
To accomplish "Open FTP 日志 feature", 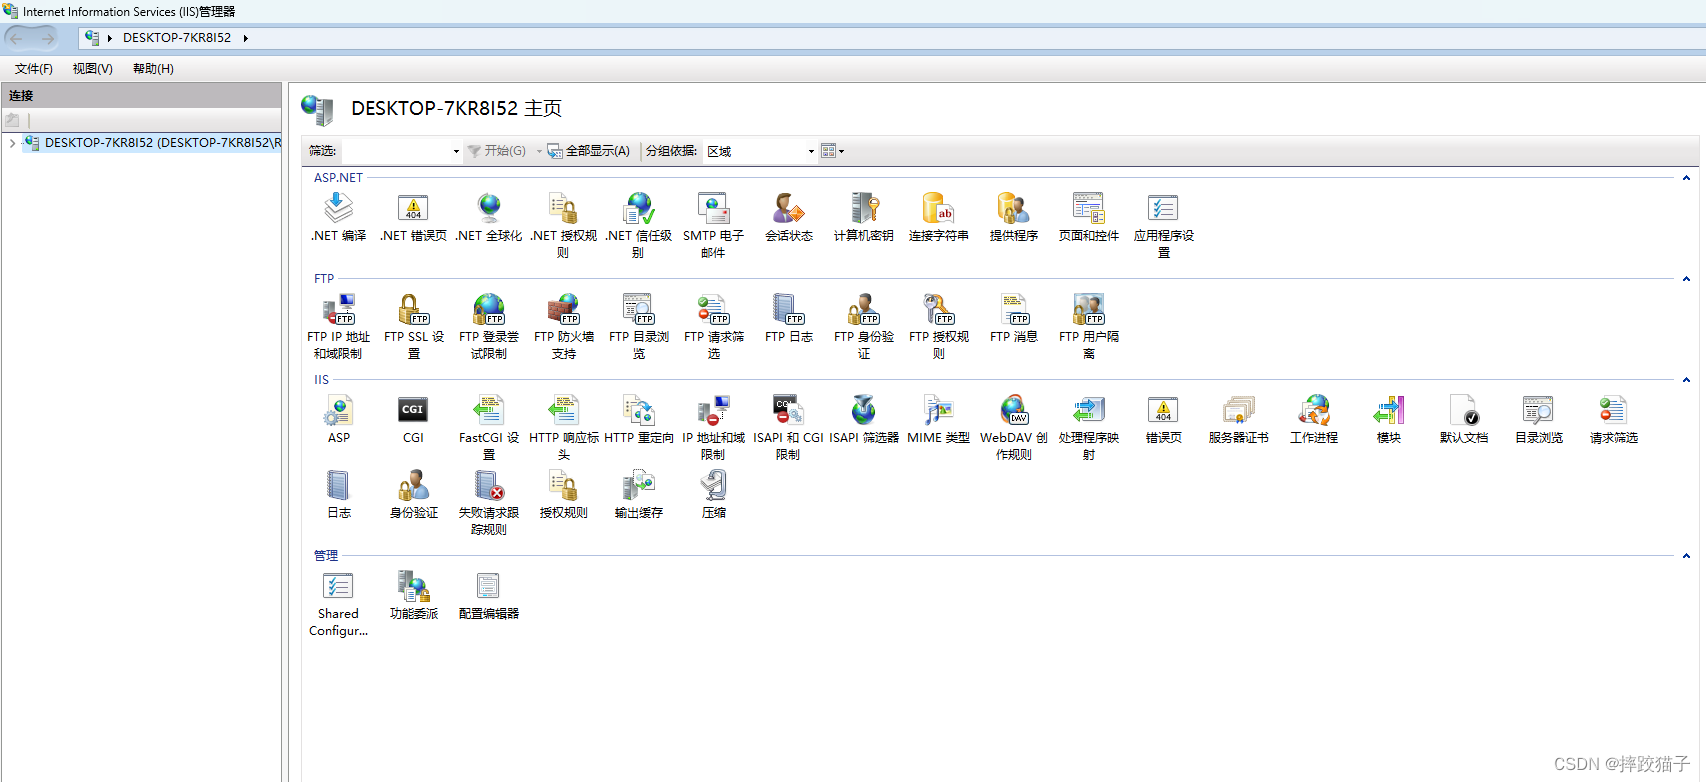I will point(789,318).
